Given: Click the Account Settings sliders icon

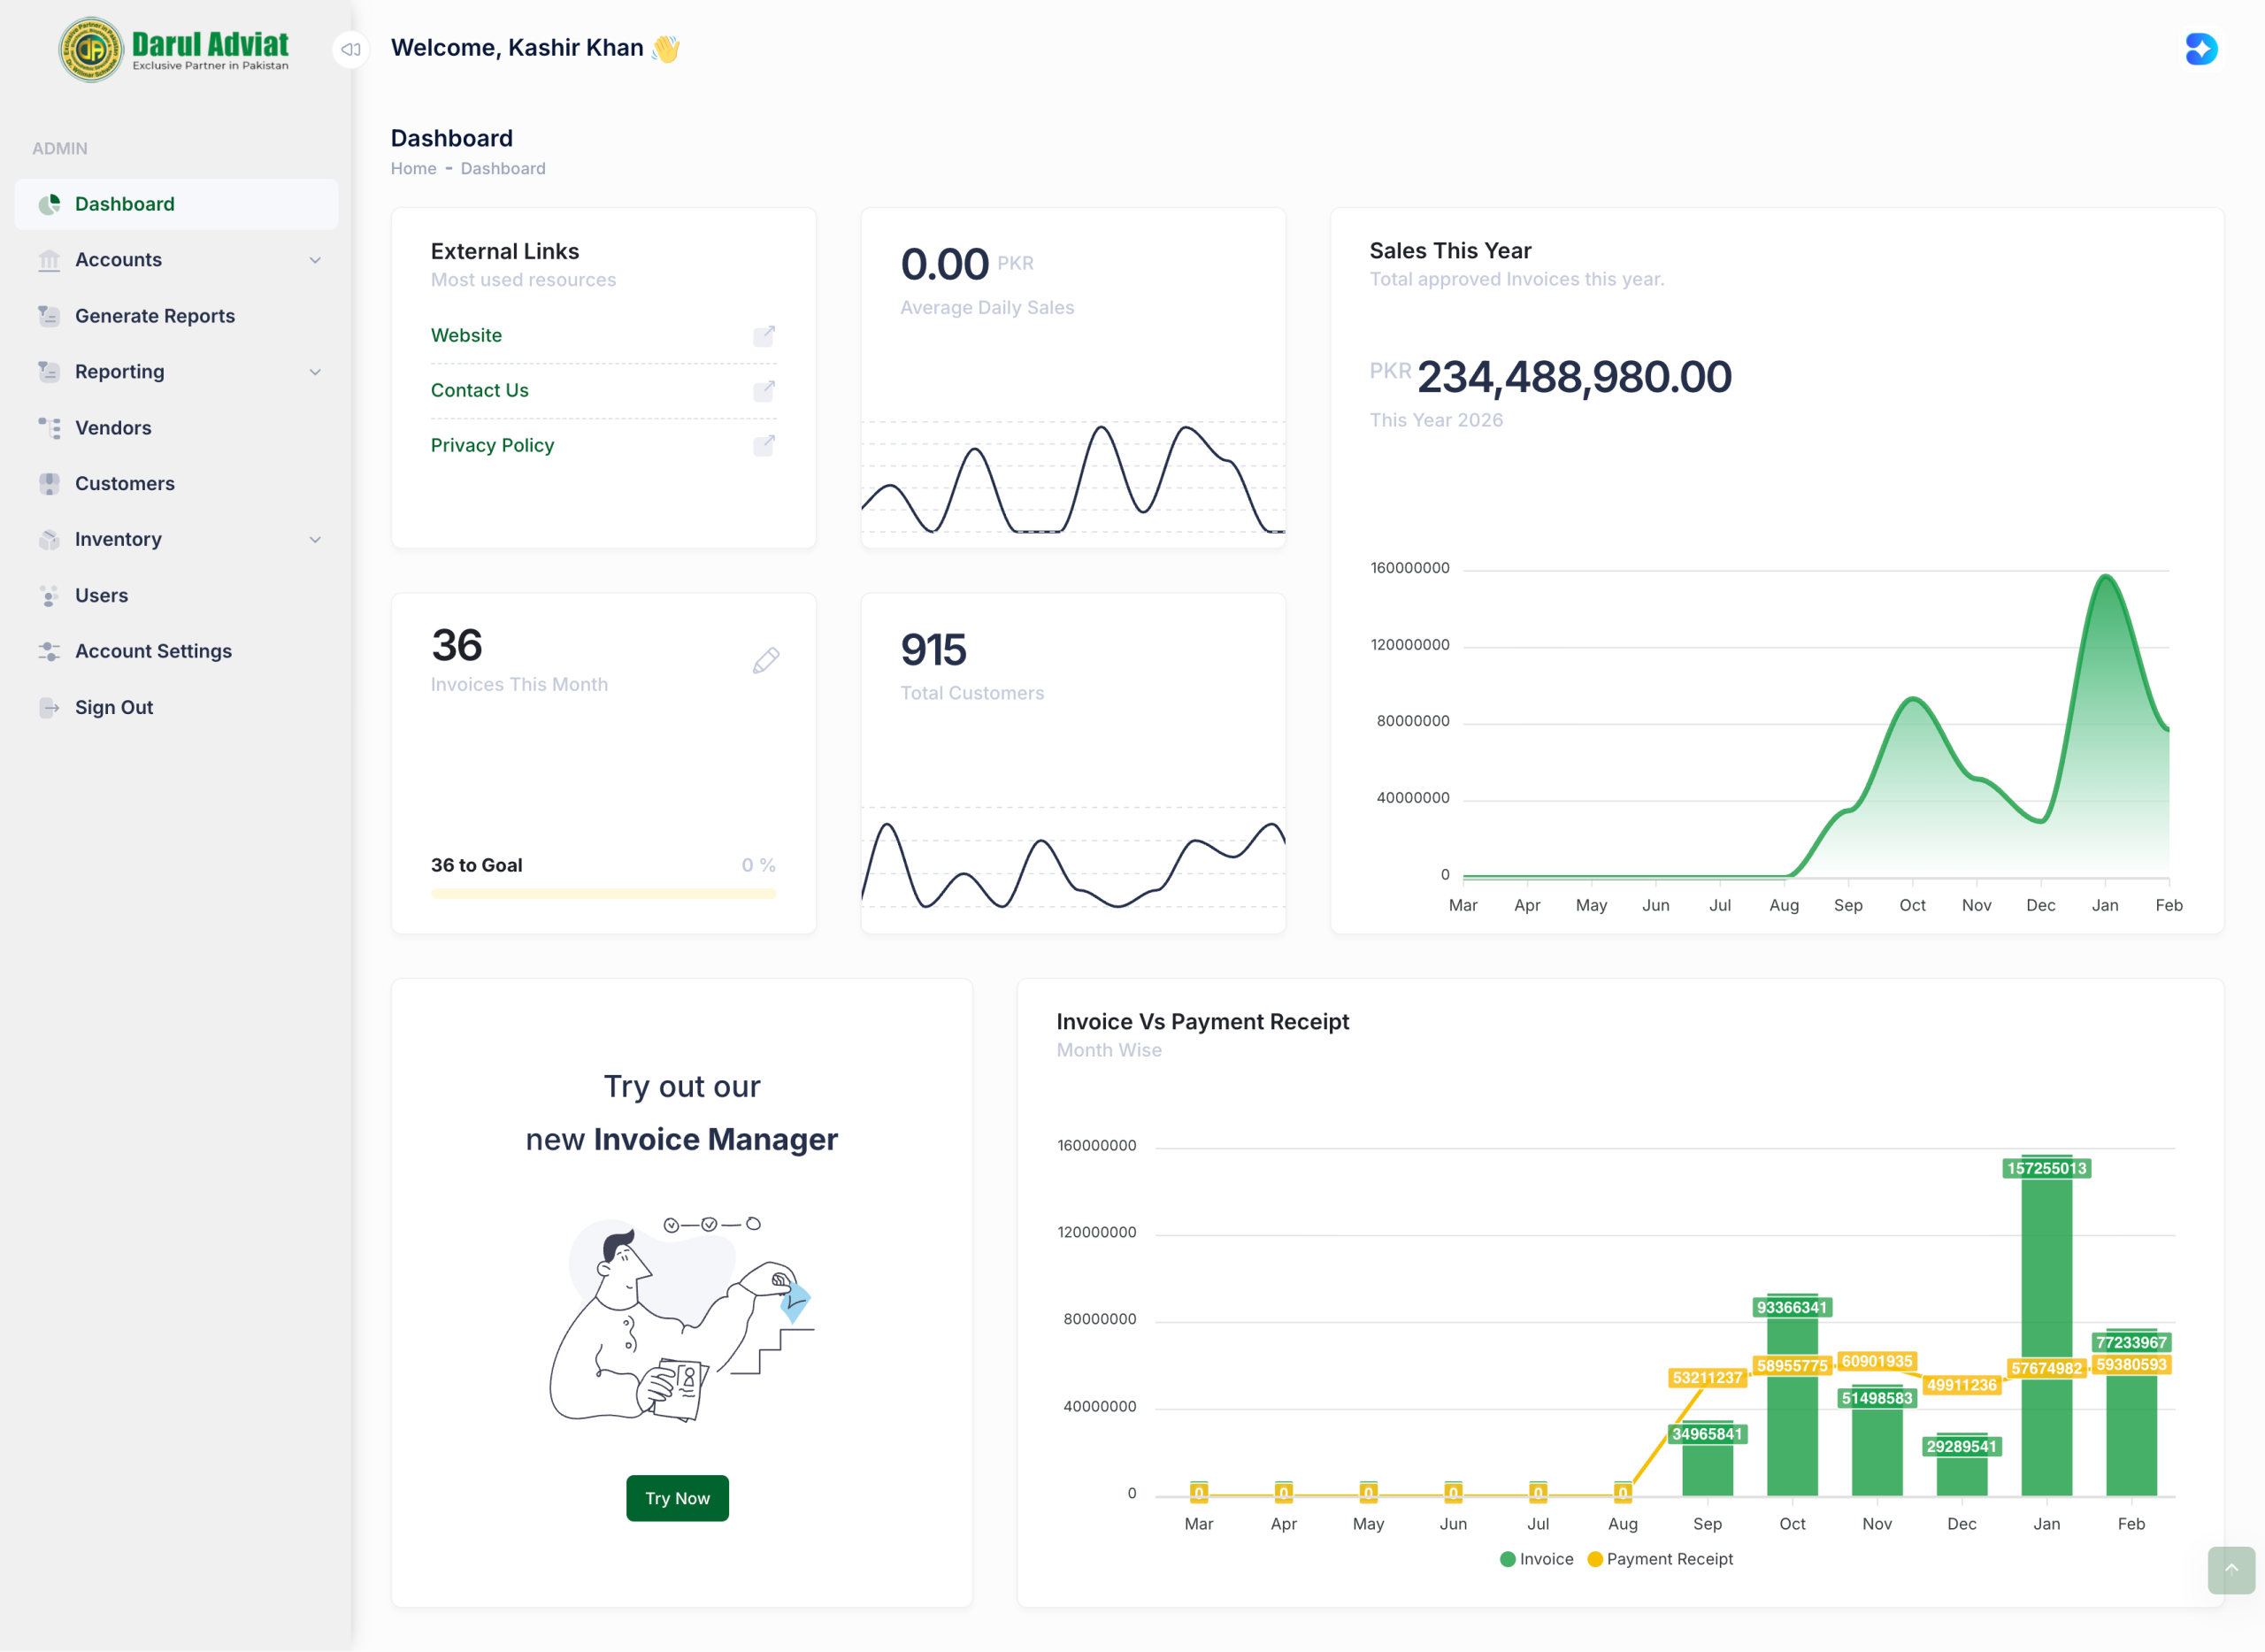Looking at the screenshot, I should [x=49, y=652].
